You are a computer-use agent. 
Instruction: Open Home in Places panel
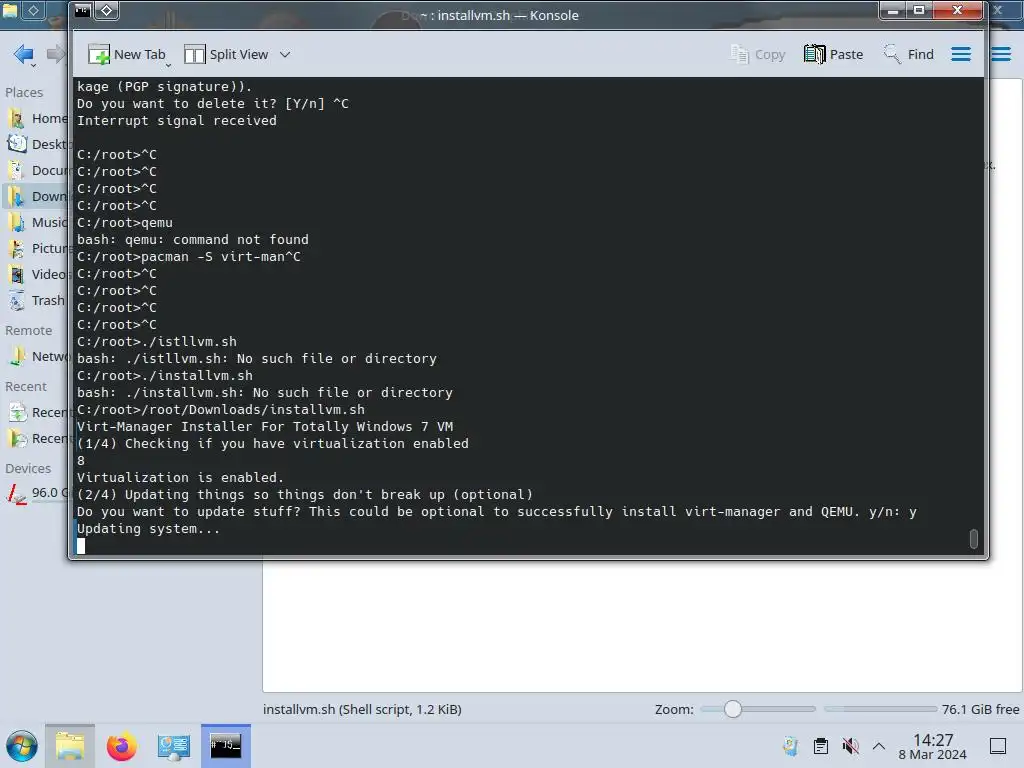(x=37, y=118)
